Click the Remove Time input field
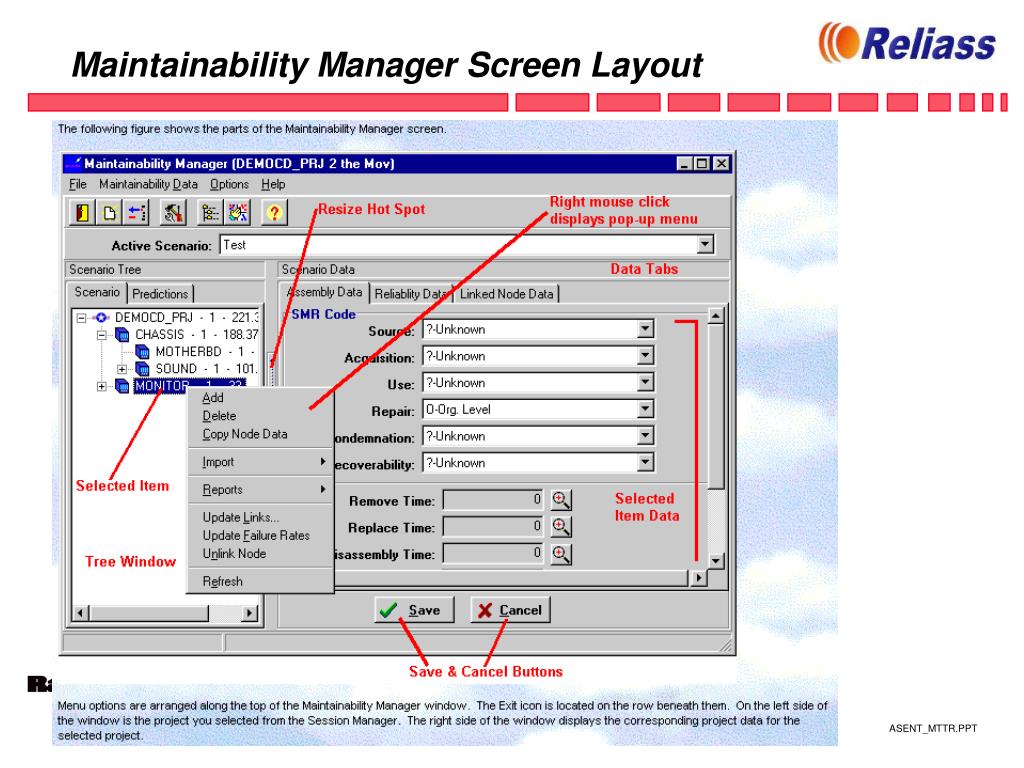The height and width of the screenshot is (768, 1024). [x=493, y=500]
